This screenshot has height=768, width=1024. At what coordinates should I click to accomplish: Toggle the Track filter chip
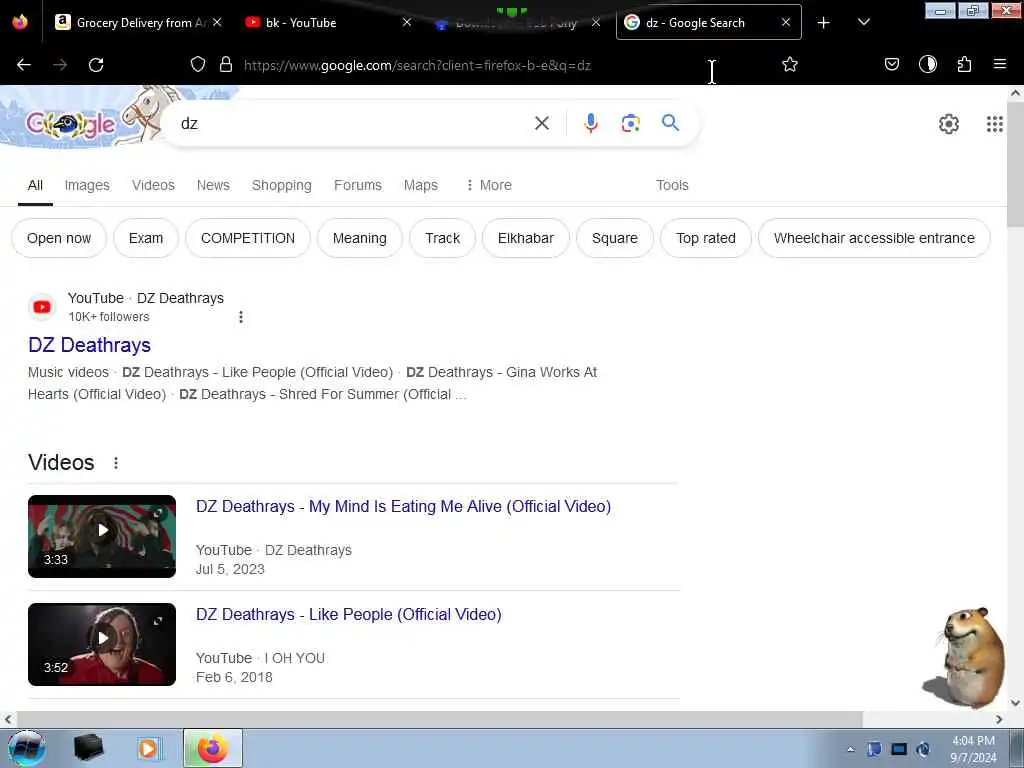pos(442,238)
